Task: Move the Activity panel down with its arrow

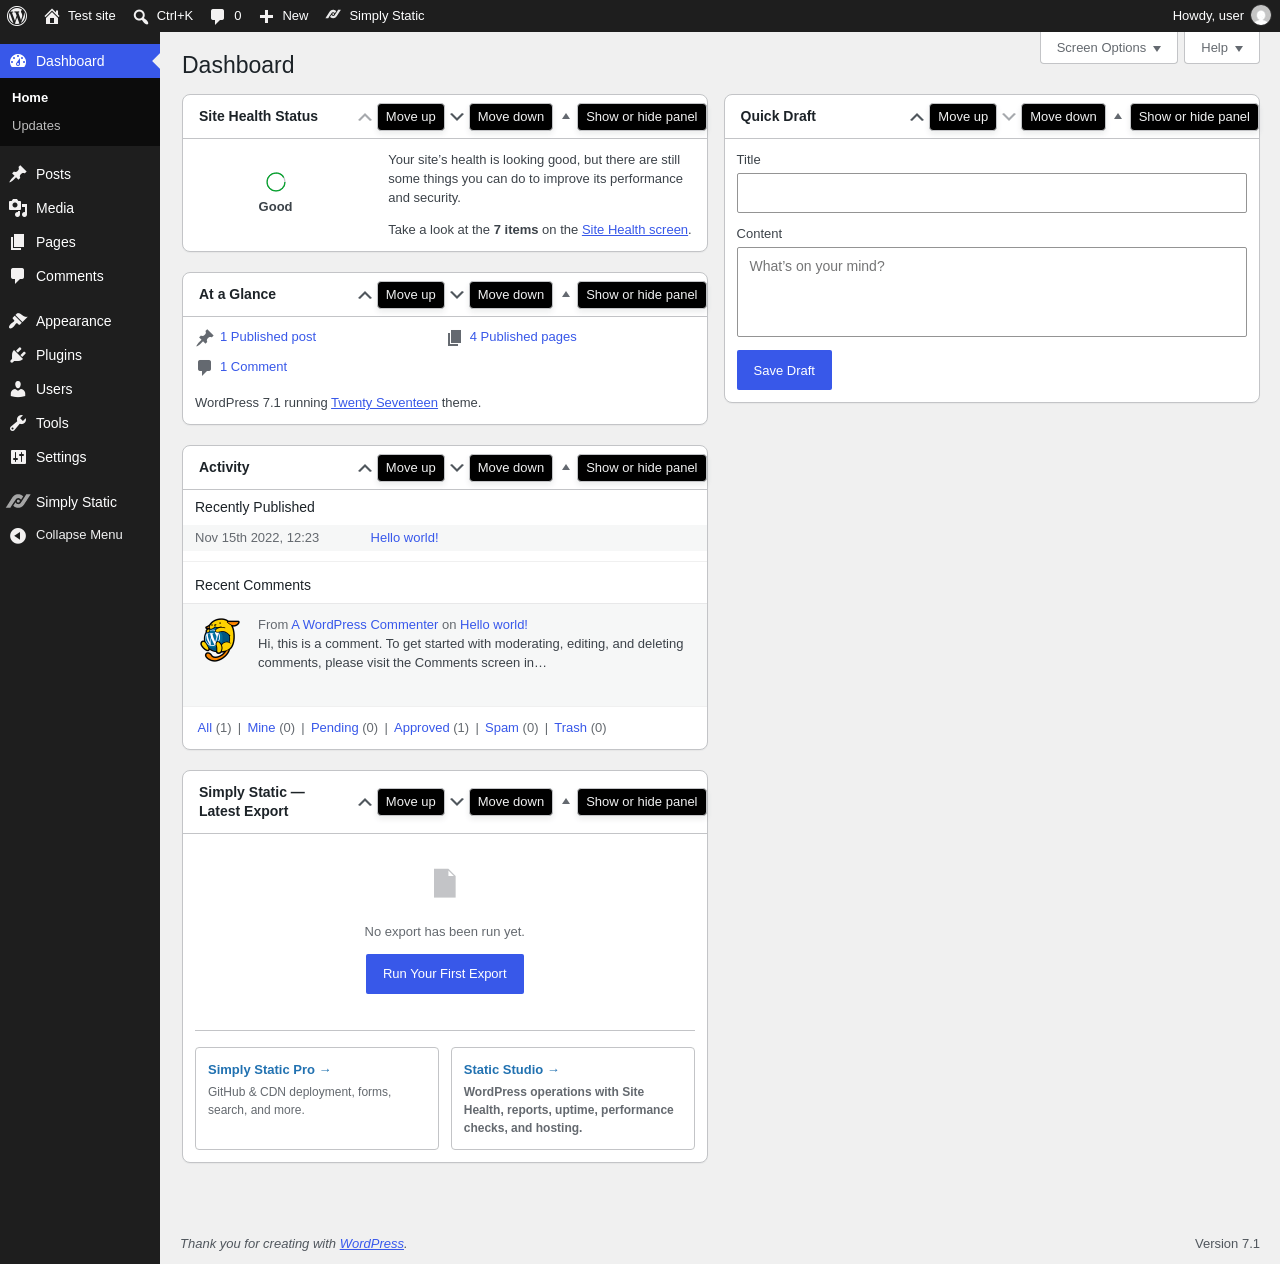Action: coord(457,468)
